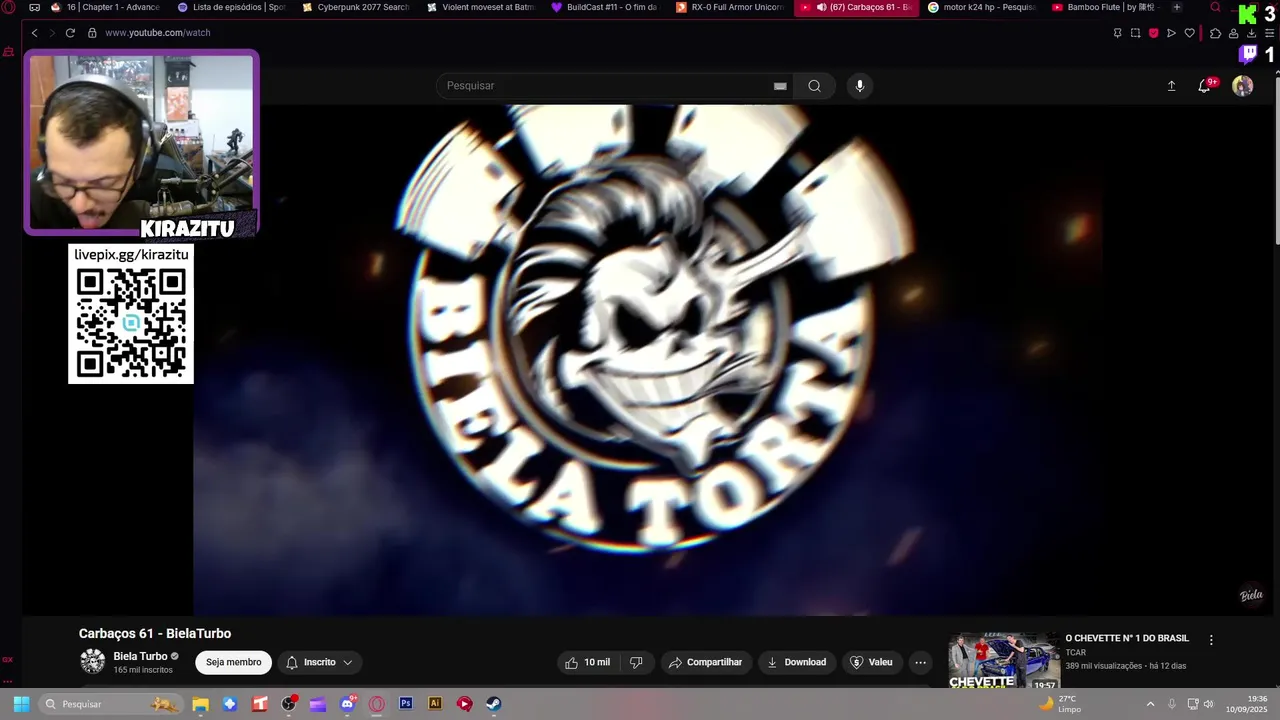
Task: Open O CHEVETTE N° 1 DO BRASIL title
Action: click(x=1127, y=638)
